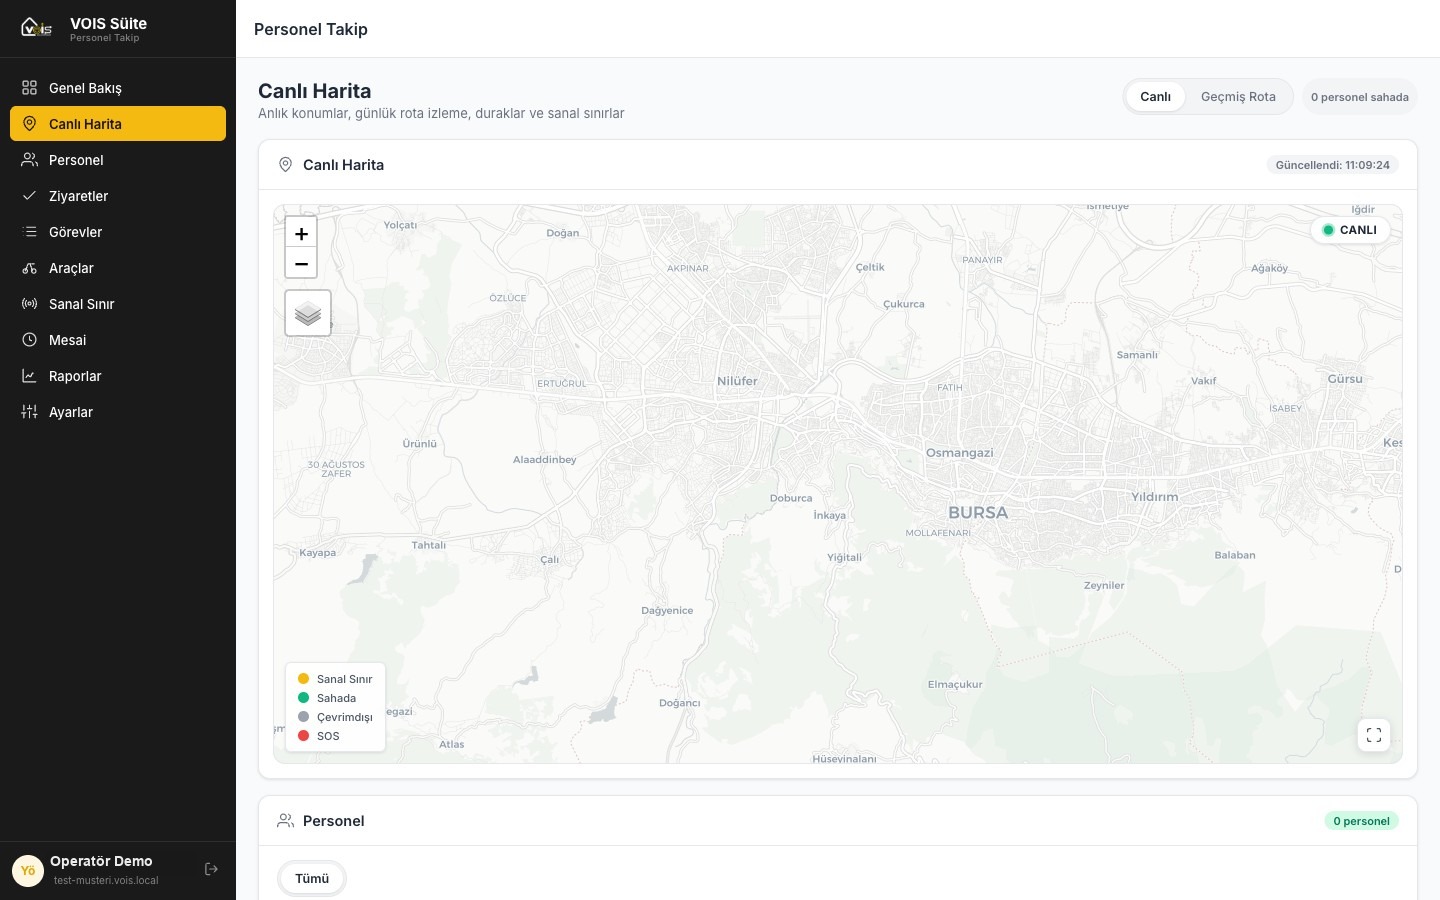1440x900 pixels.
Task: Click the Operatör Demo user name
Action: click(x=101, y=861)
